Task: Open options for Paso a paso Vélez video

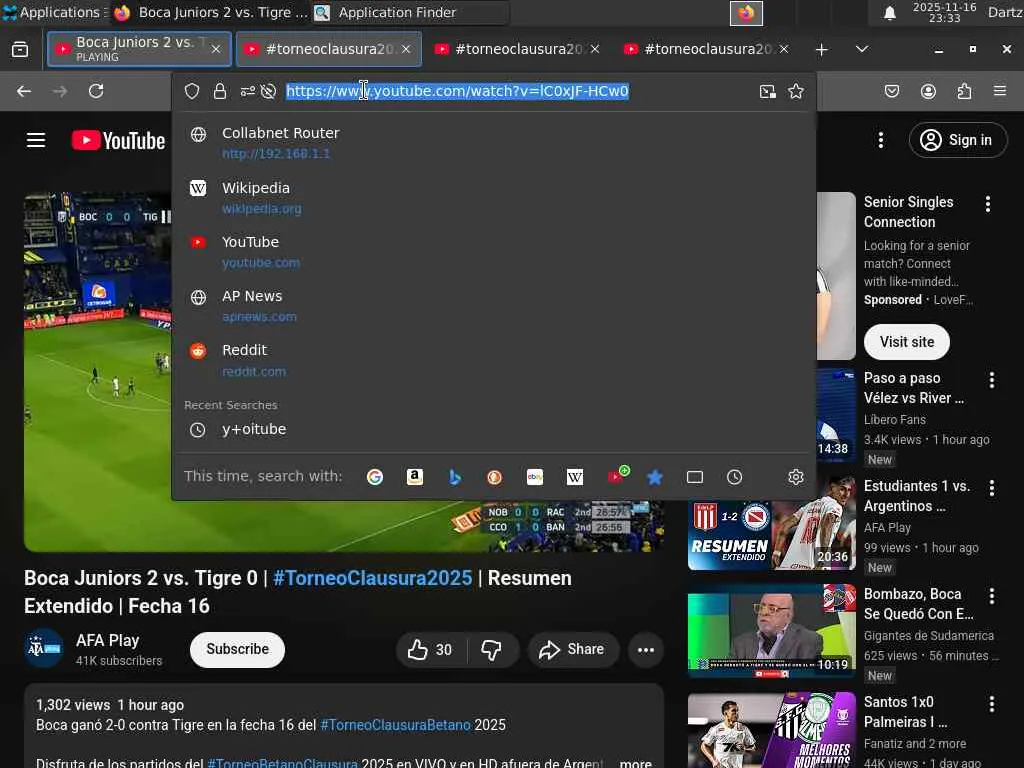Action: (x=992, y=380)
